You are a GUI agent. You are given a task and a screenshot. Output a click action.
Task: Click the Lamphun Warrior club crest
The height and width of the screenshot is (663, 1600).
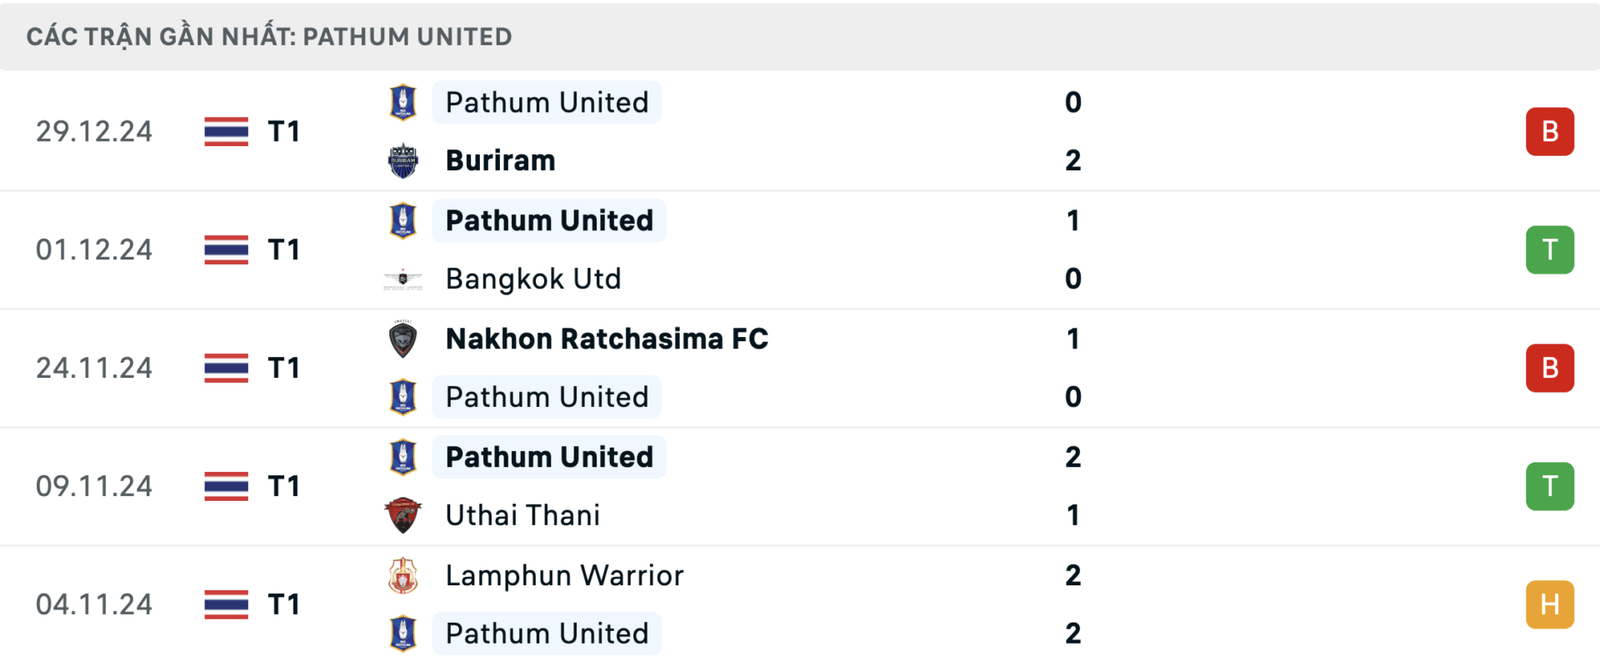click(x=403, y=575)
